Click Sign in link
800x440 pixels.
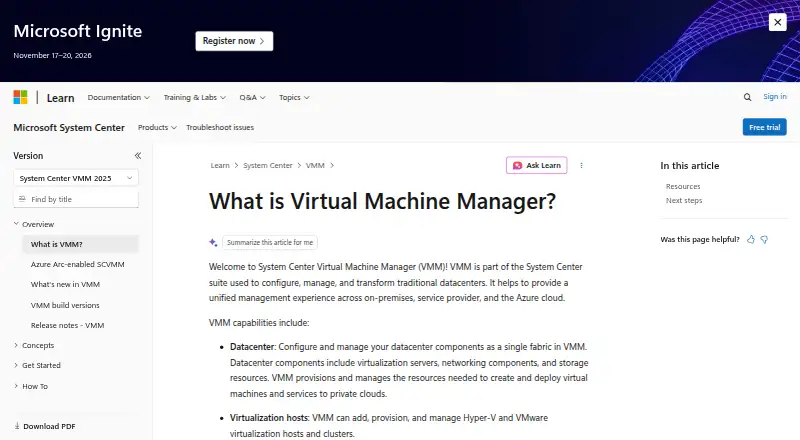point(774,96)
